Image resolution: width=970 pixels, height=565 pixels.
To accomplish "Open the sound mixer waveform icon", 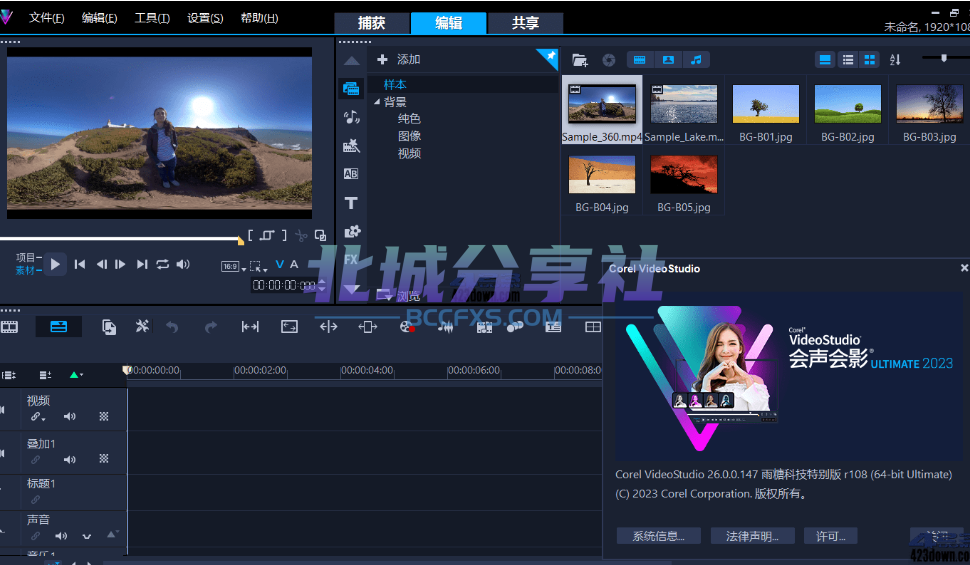I will point(445,327).
